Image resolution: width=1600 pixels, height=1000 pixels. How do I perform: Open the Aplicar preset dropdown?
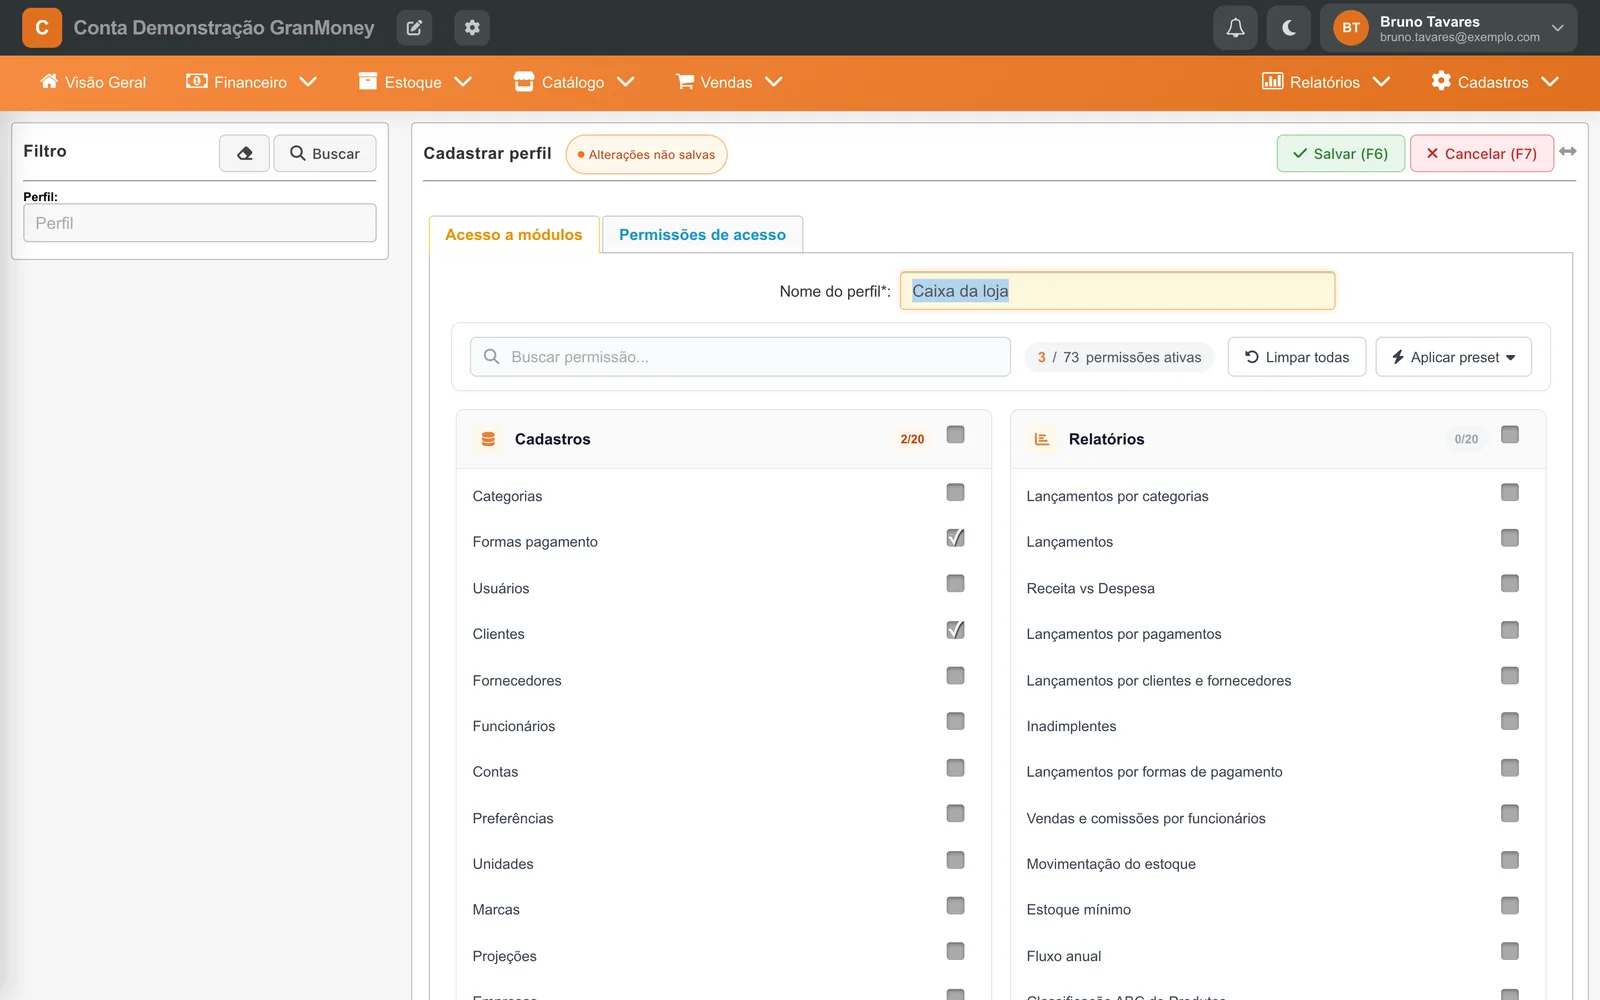pos(1453,357)
